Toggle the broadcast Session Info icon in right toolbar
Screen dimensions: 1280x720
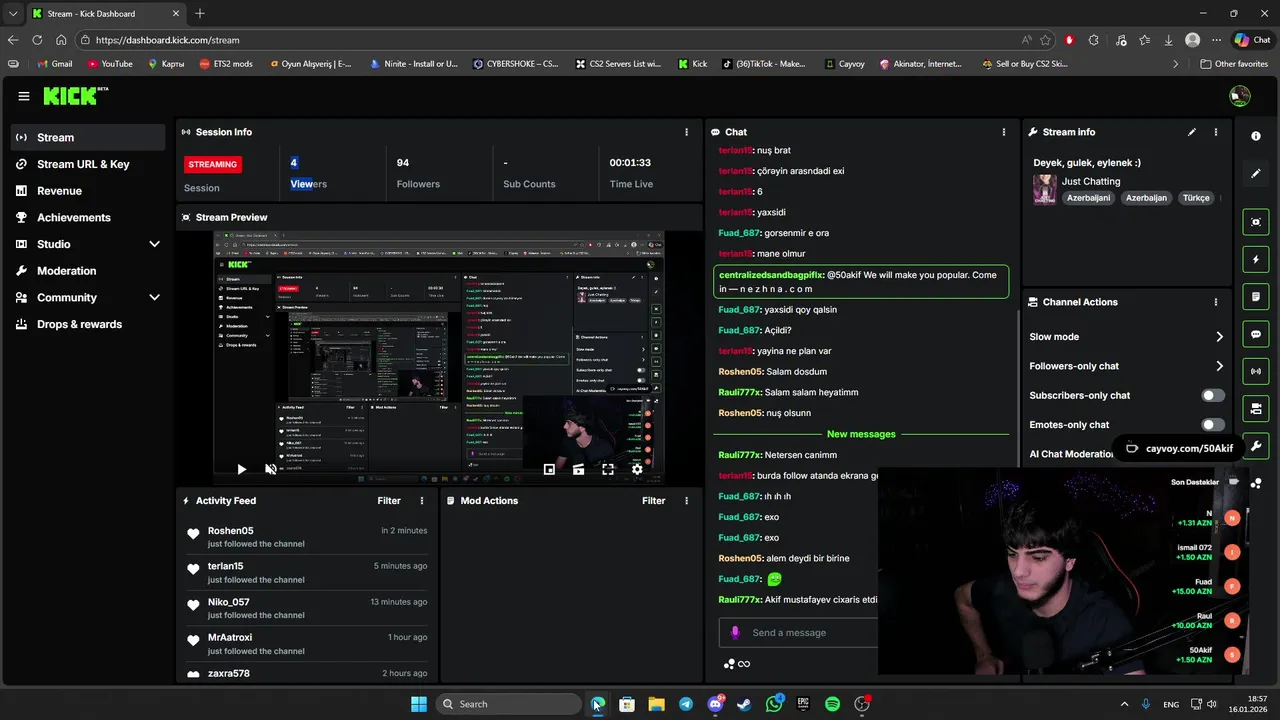(1256, 371)
